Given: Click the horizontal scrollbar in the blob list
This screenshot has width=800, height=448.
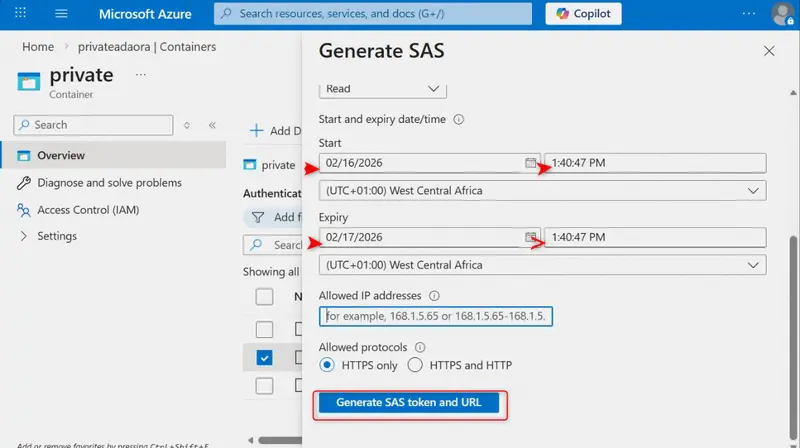Looking at the screenshot, I should click(x=280, y=440).
